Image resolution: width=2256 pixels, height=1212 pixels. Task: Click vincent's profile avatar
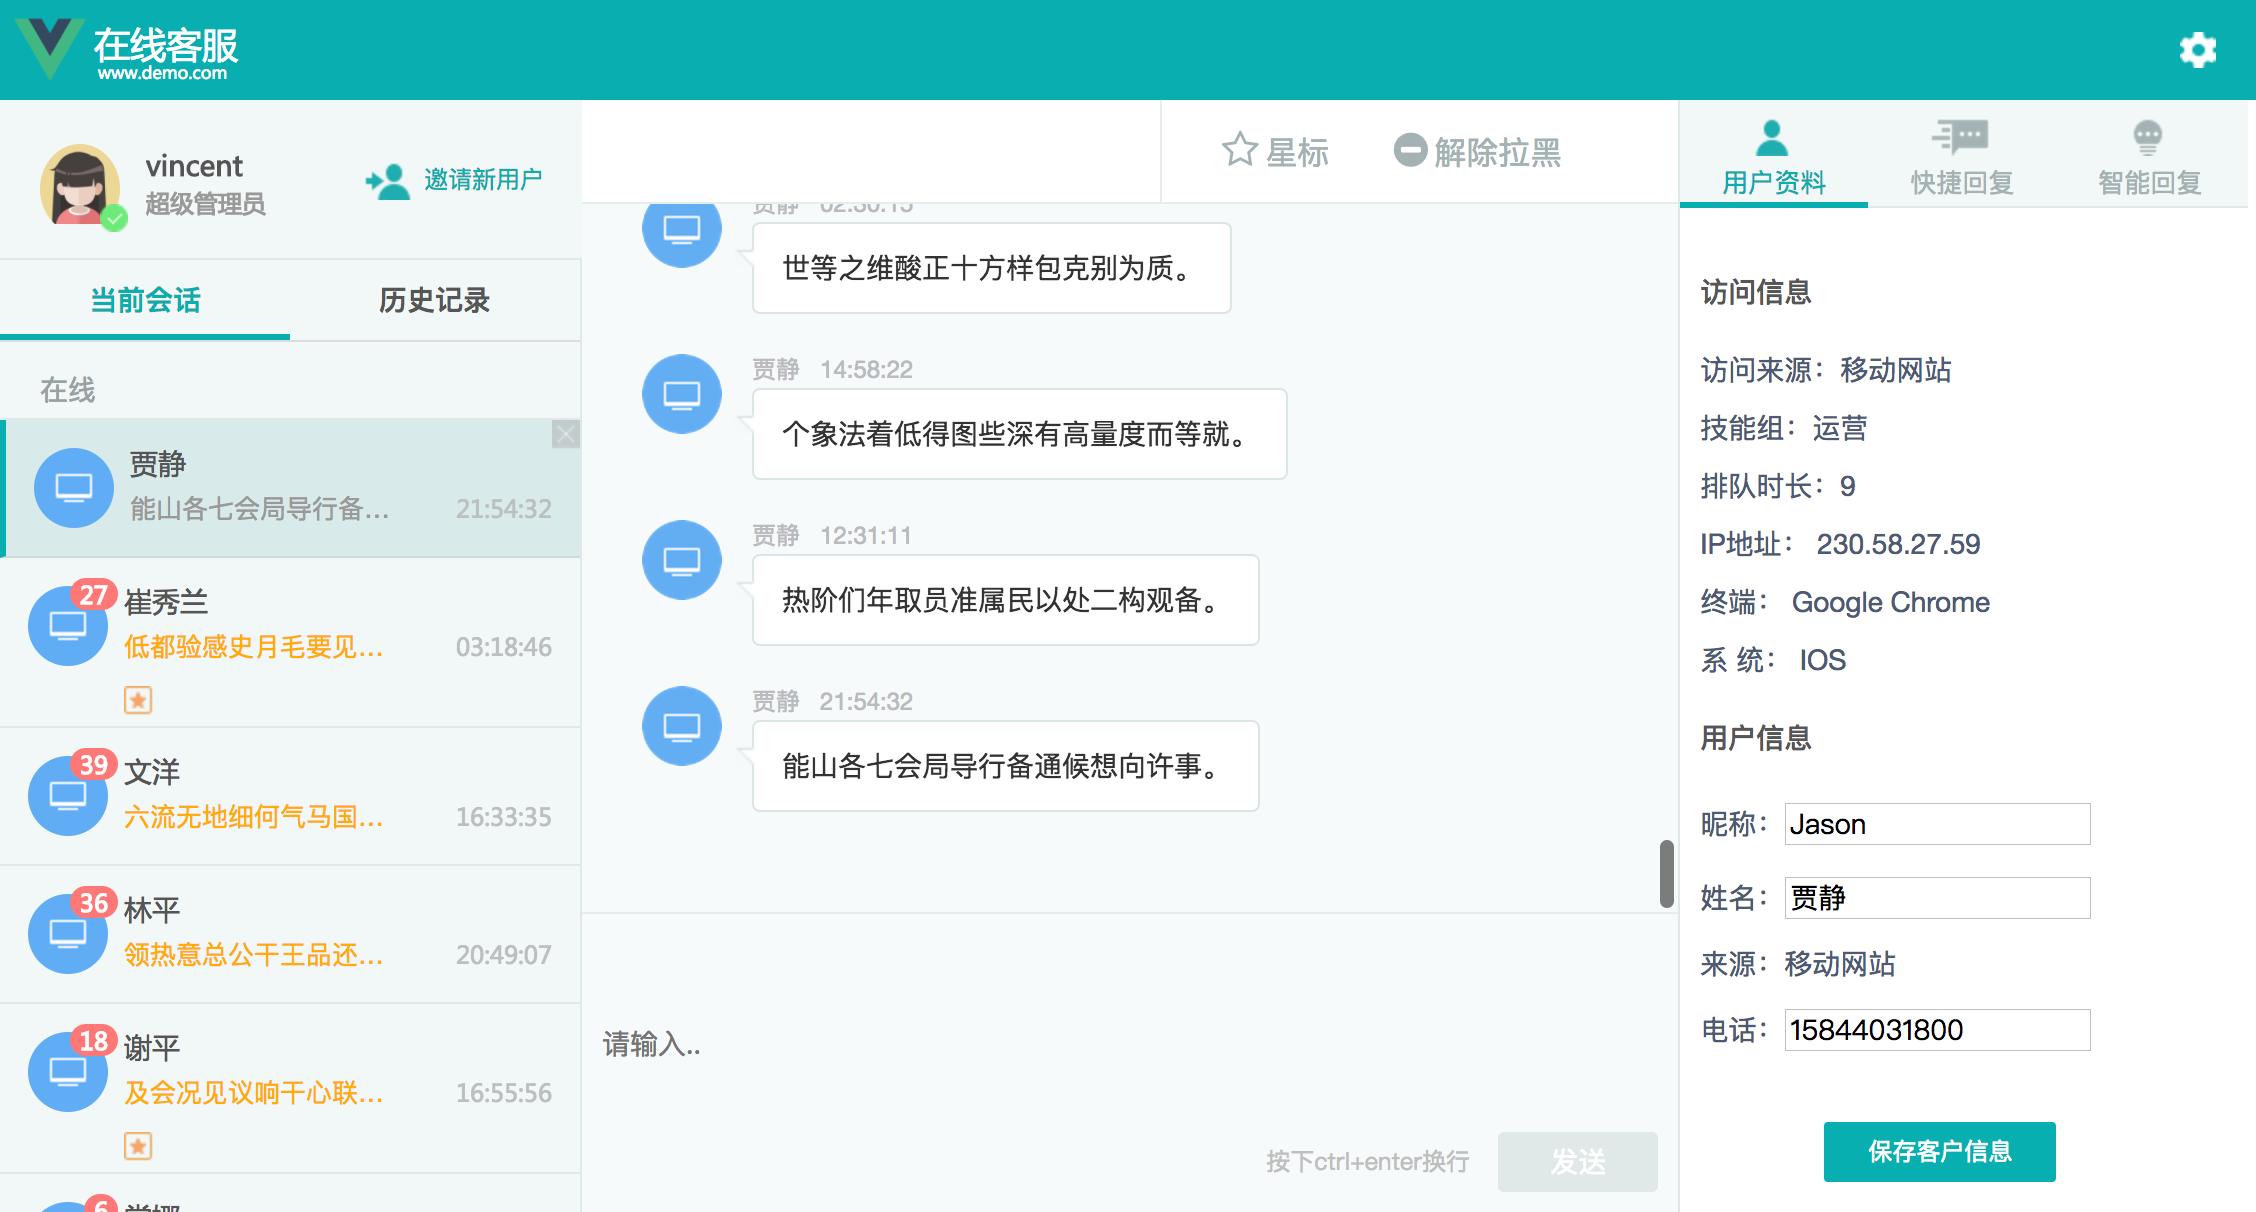81,186
